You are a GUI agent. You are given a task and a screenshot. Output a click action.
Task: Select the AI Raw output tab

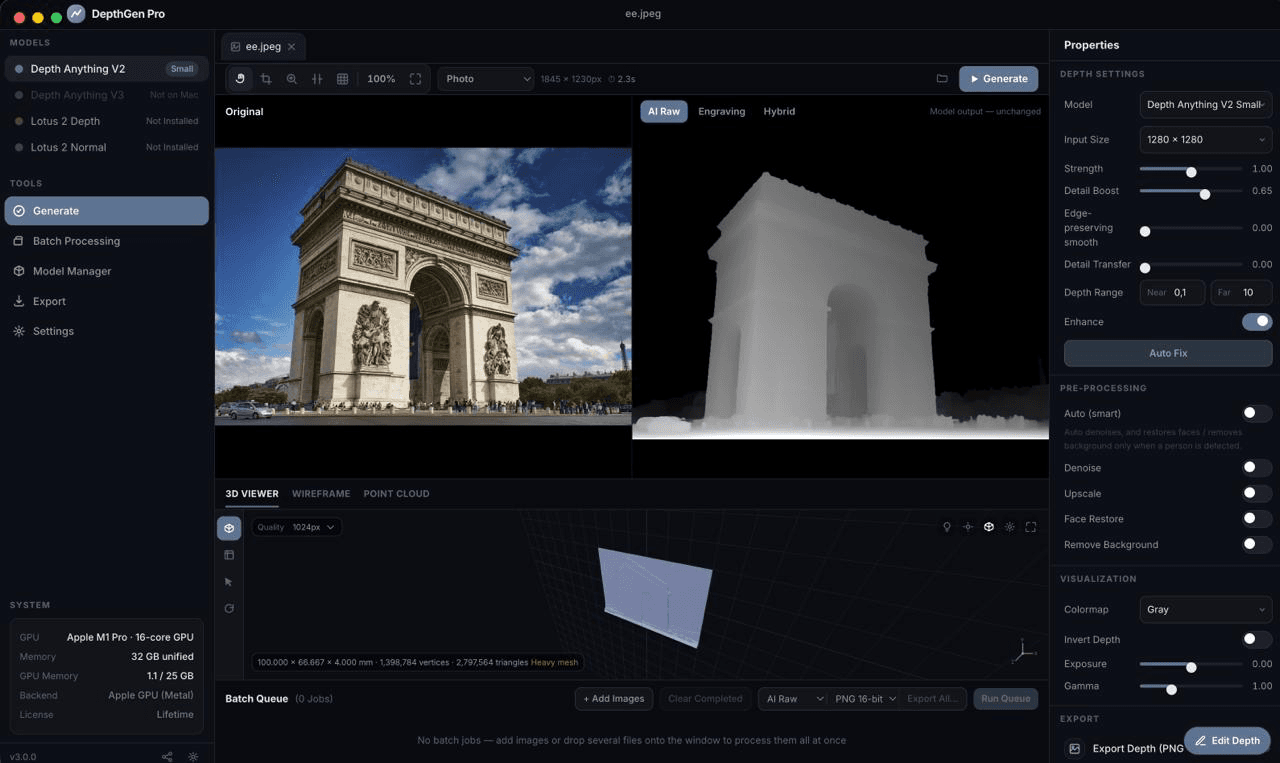click(664, 112)
